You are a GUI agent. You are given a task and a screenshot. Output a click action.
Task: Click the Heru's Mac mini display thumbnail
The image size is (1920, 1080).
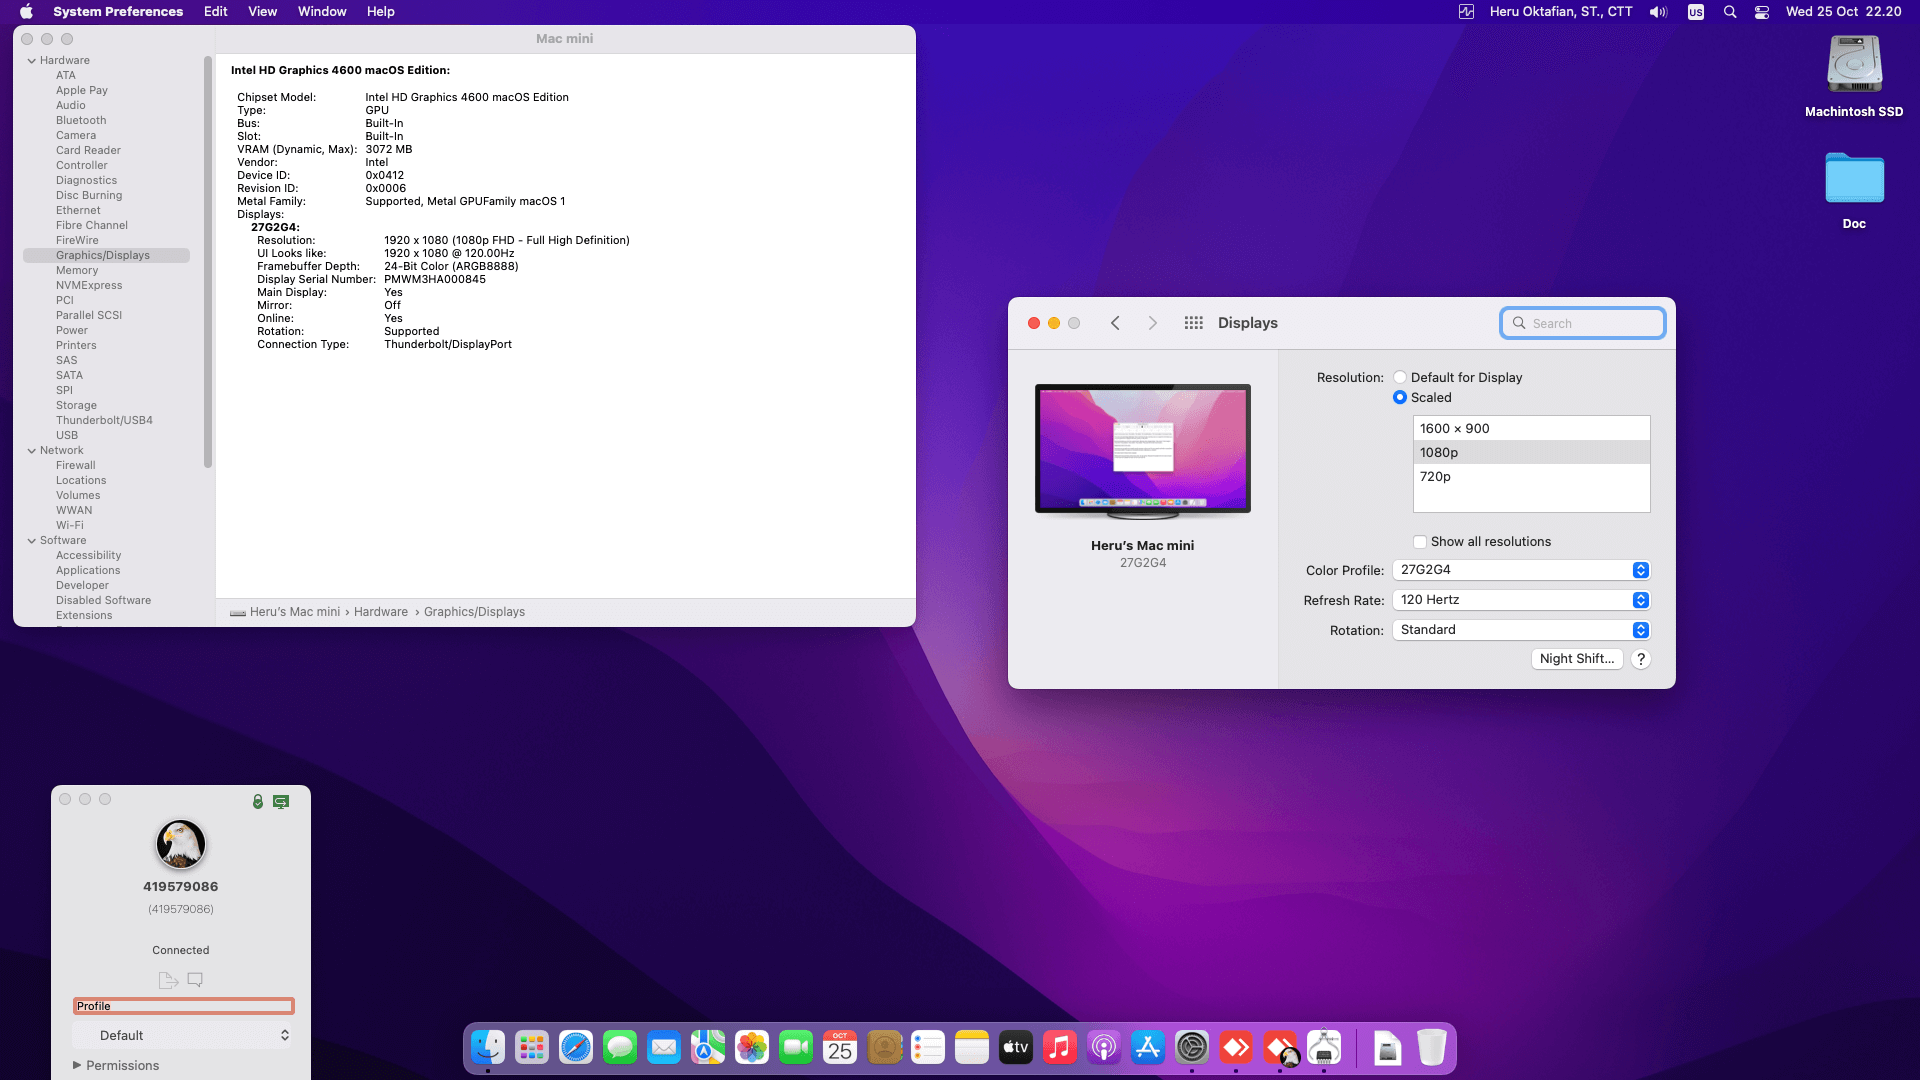click(1143, 450)
